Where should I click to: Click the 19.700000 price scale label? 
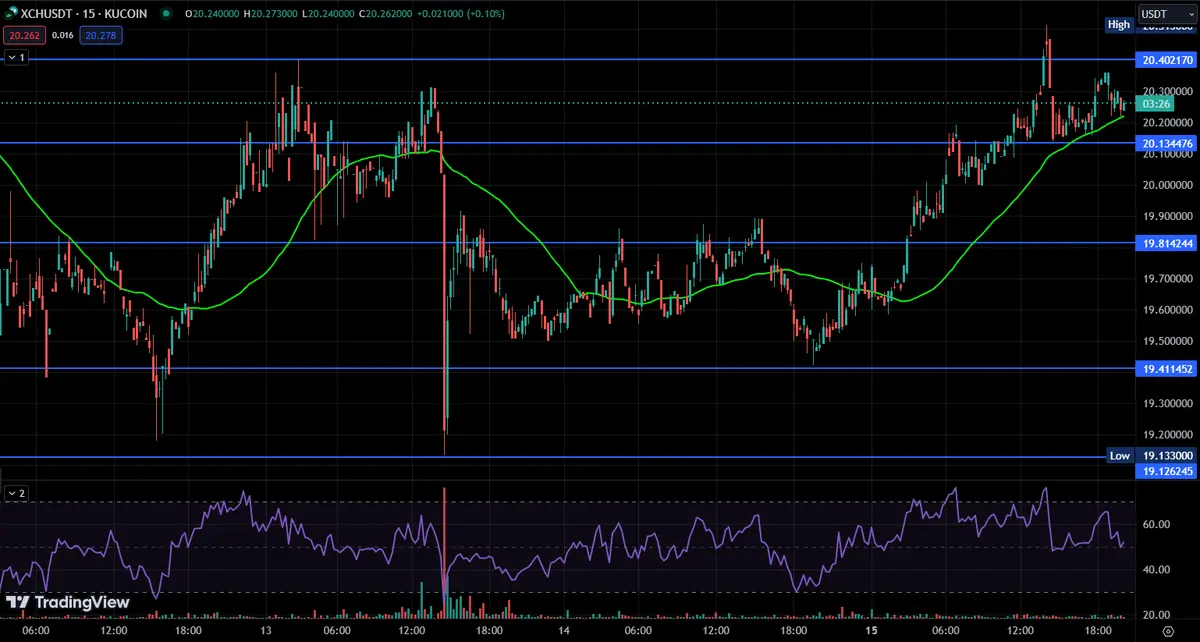pos(1167,279)
